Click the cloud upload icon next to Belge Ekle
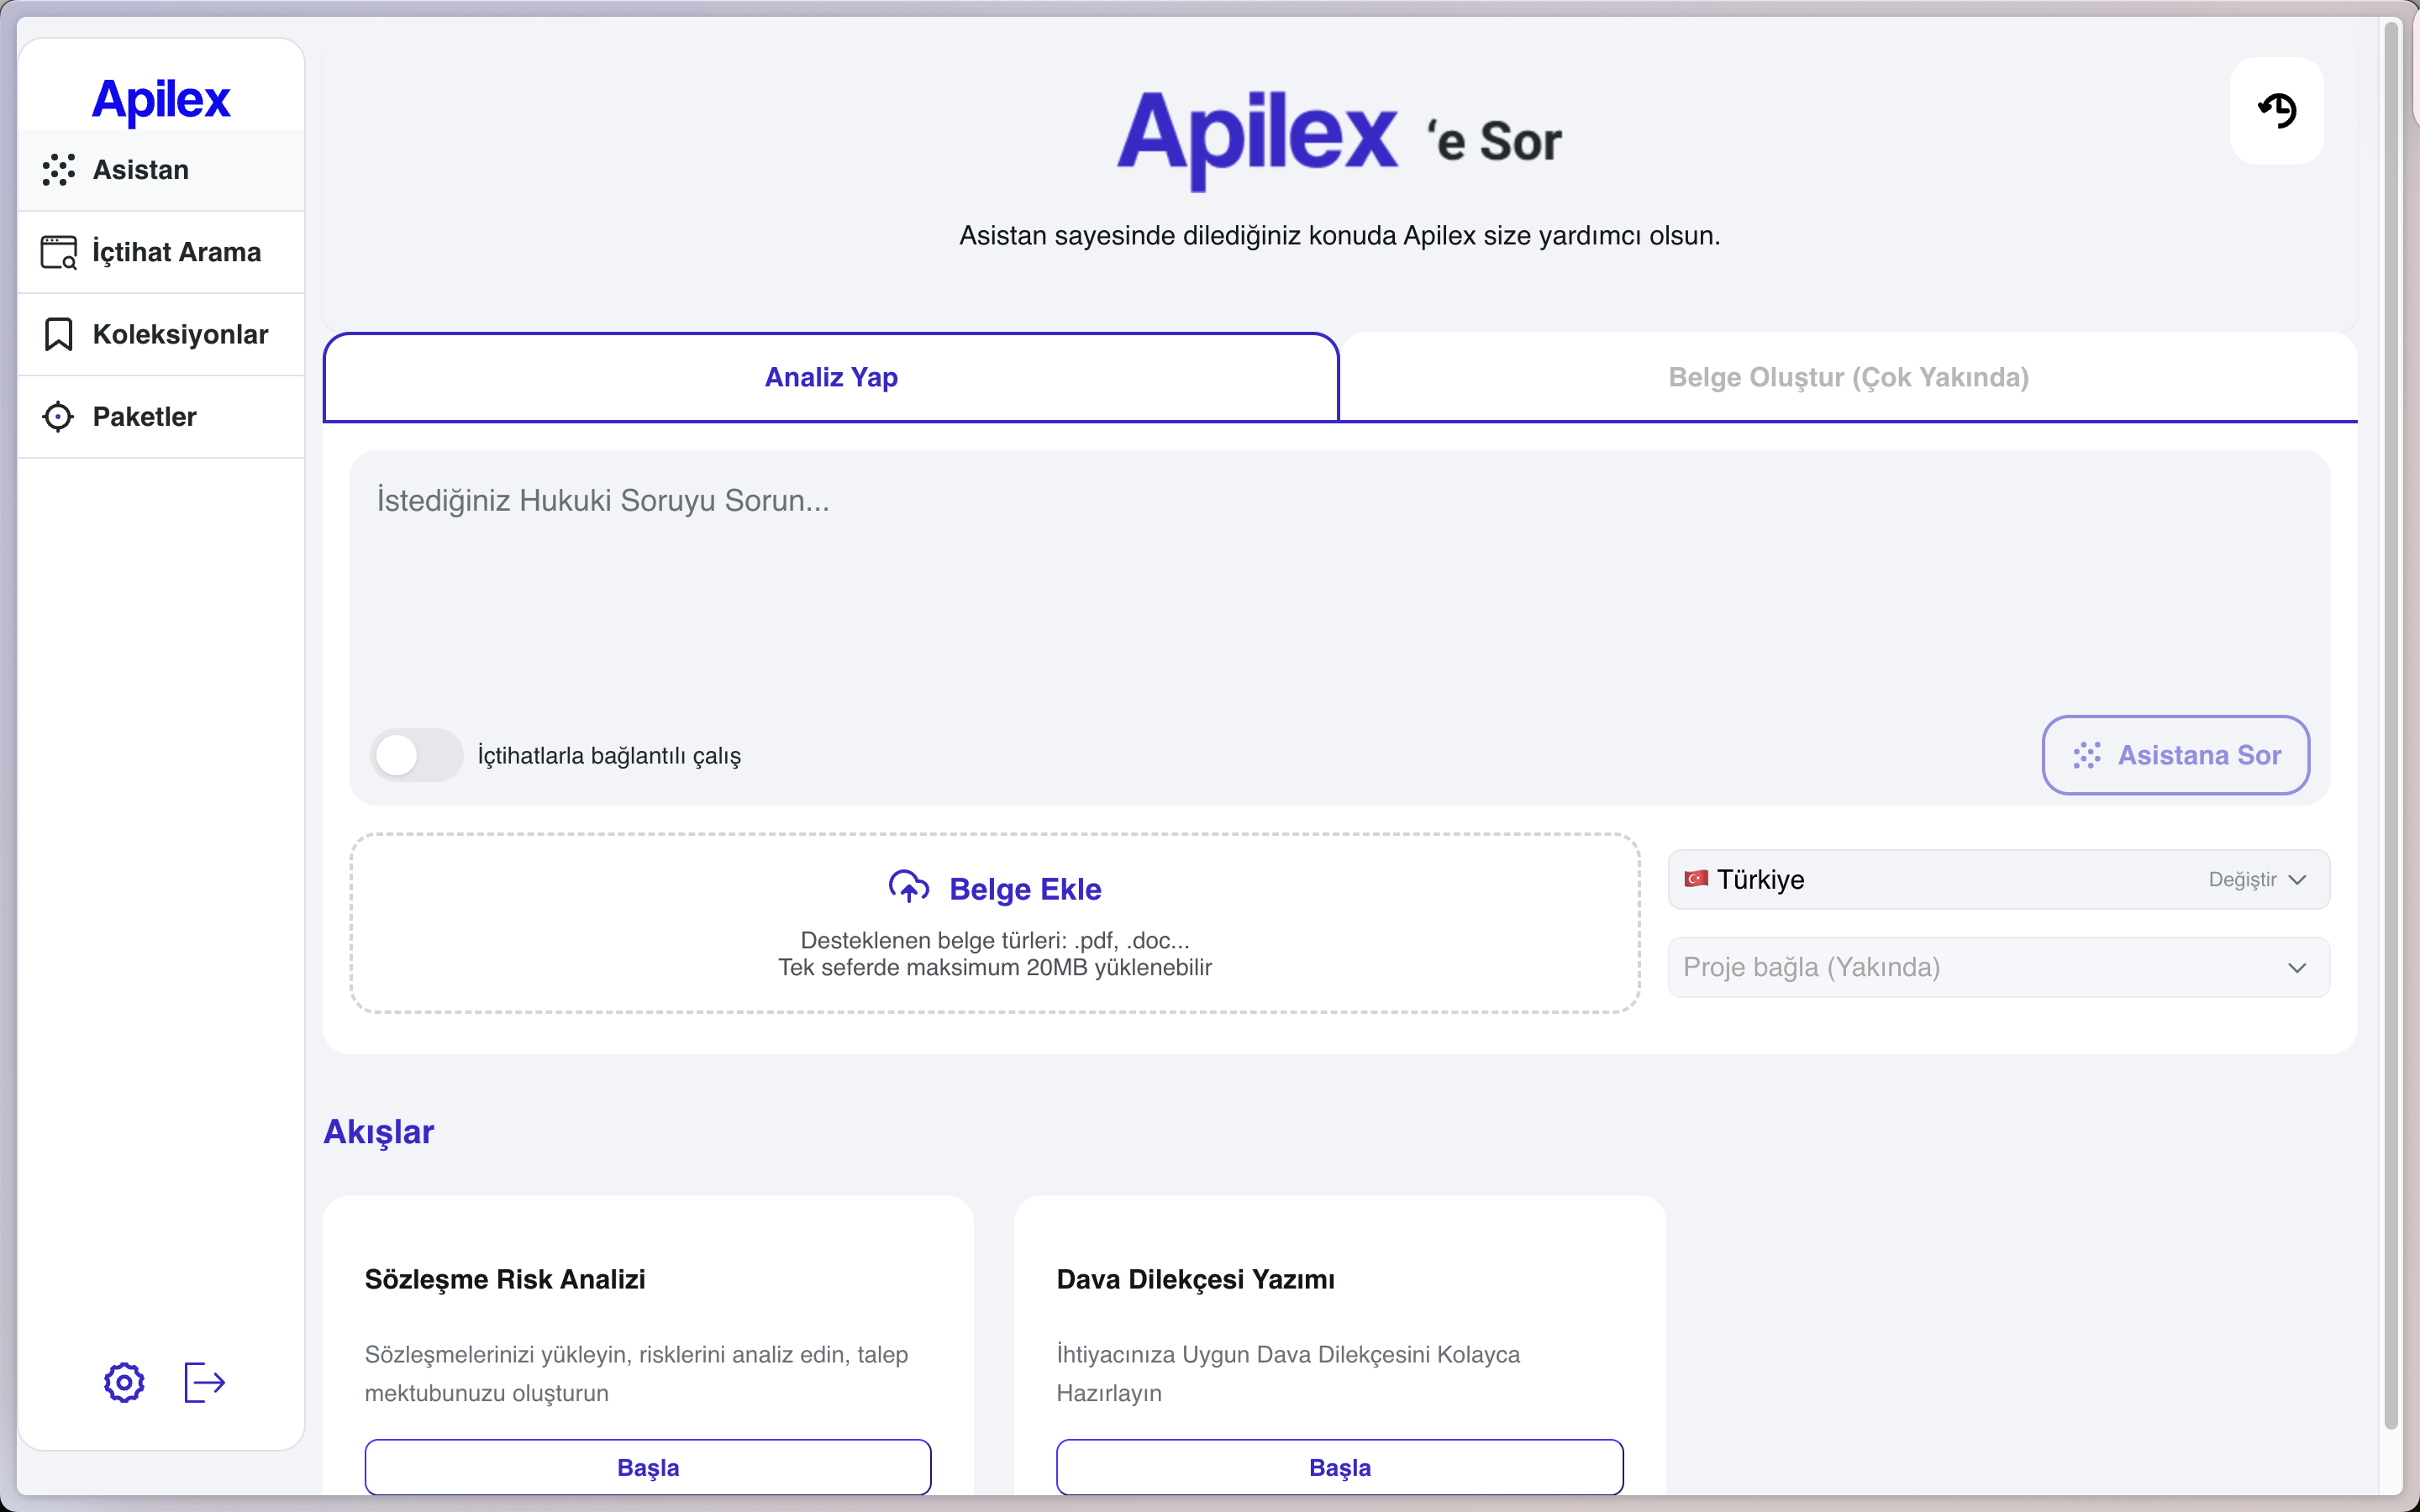The width and height of the screenshot is (2420, 1512). [x=909, y=887]
